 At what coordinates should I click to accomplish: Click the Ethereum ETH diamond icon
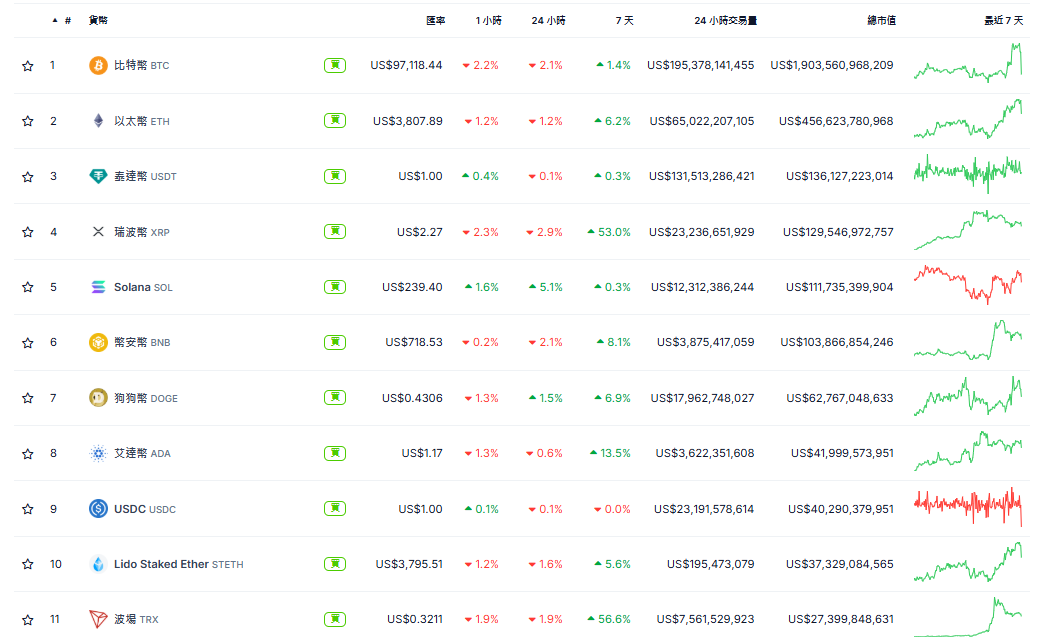coord(98,121)
